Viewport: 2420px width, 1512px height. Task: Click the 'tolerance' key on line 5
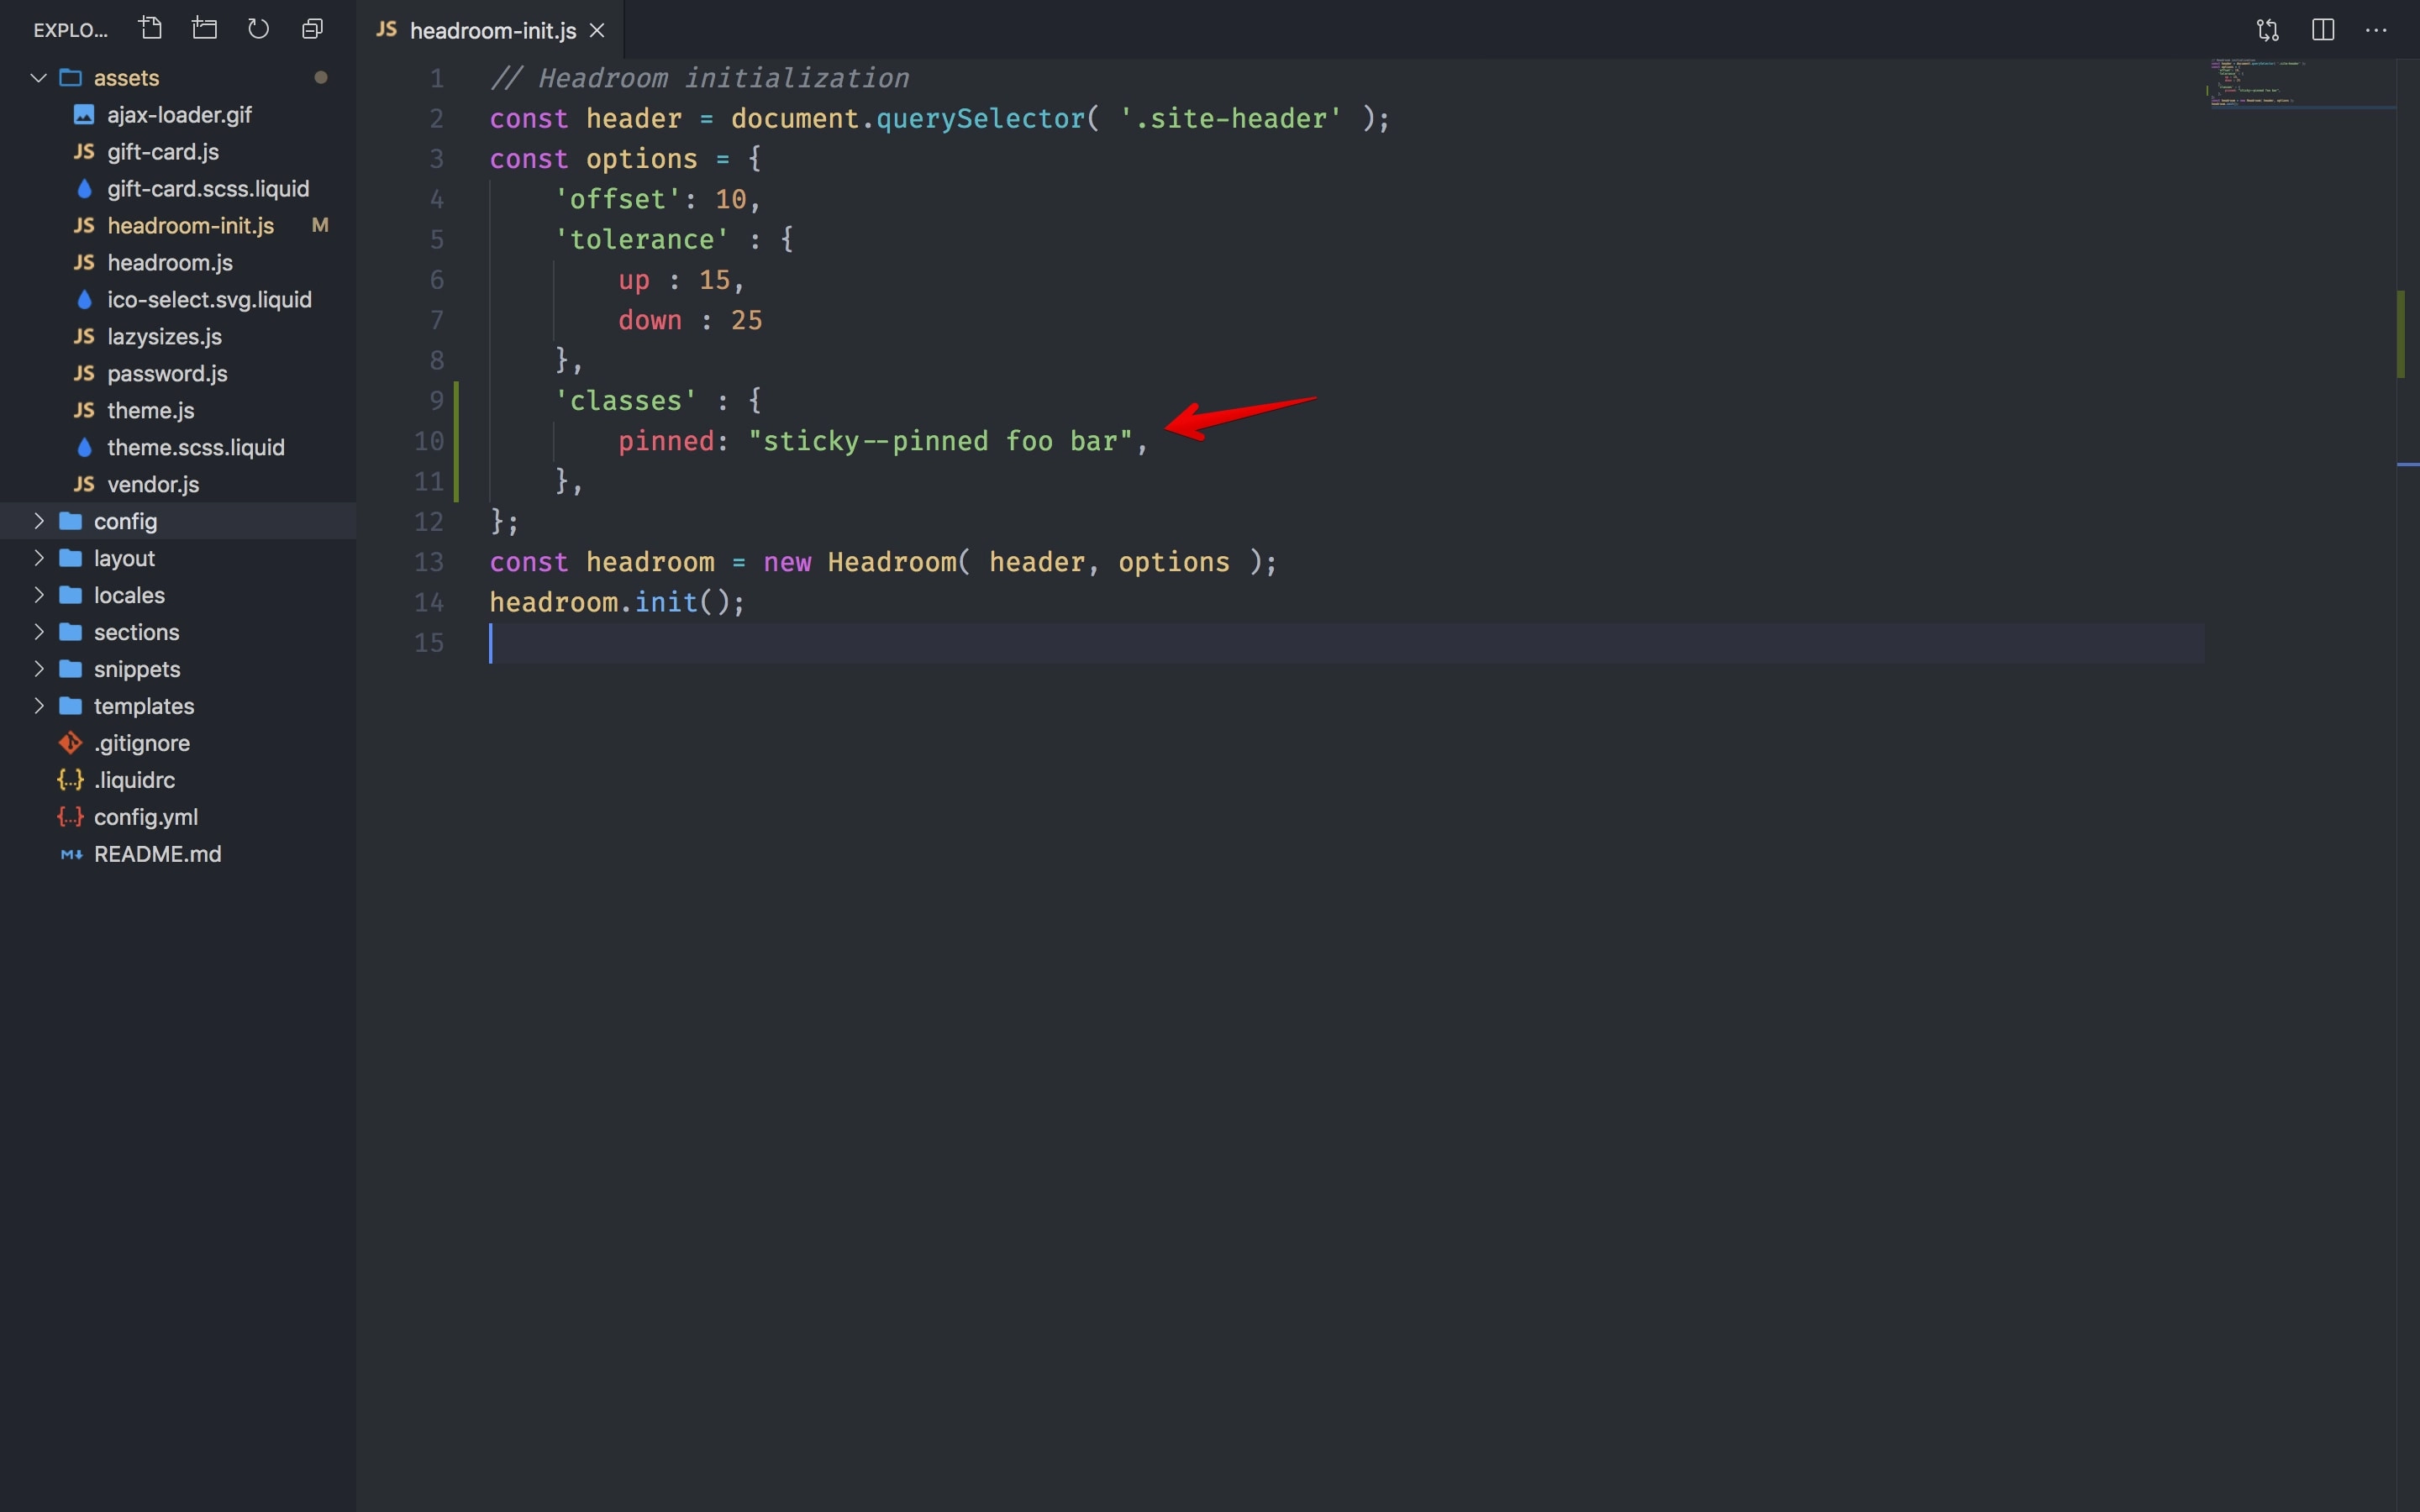tap(641, 240)
